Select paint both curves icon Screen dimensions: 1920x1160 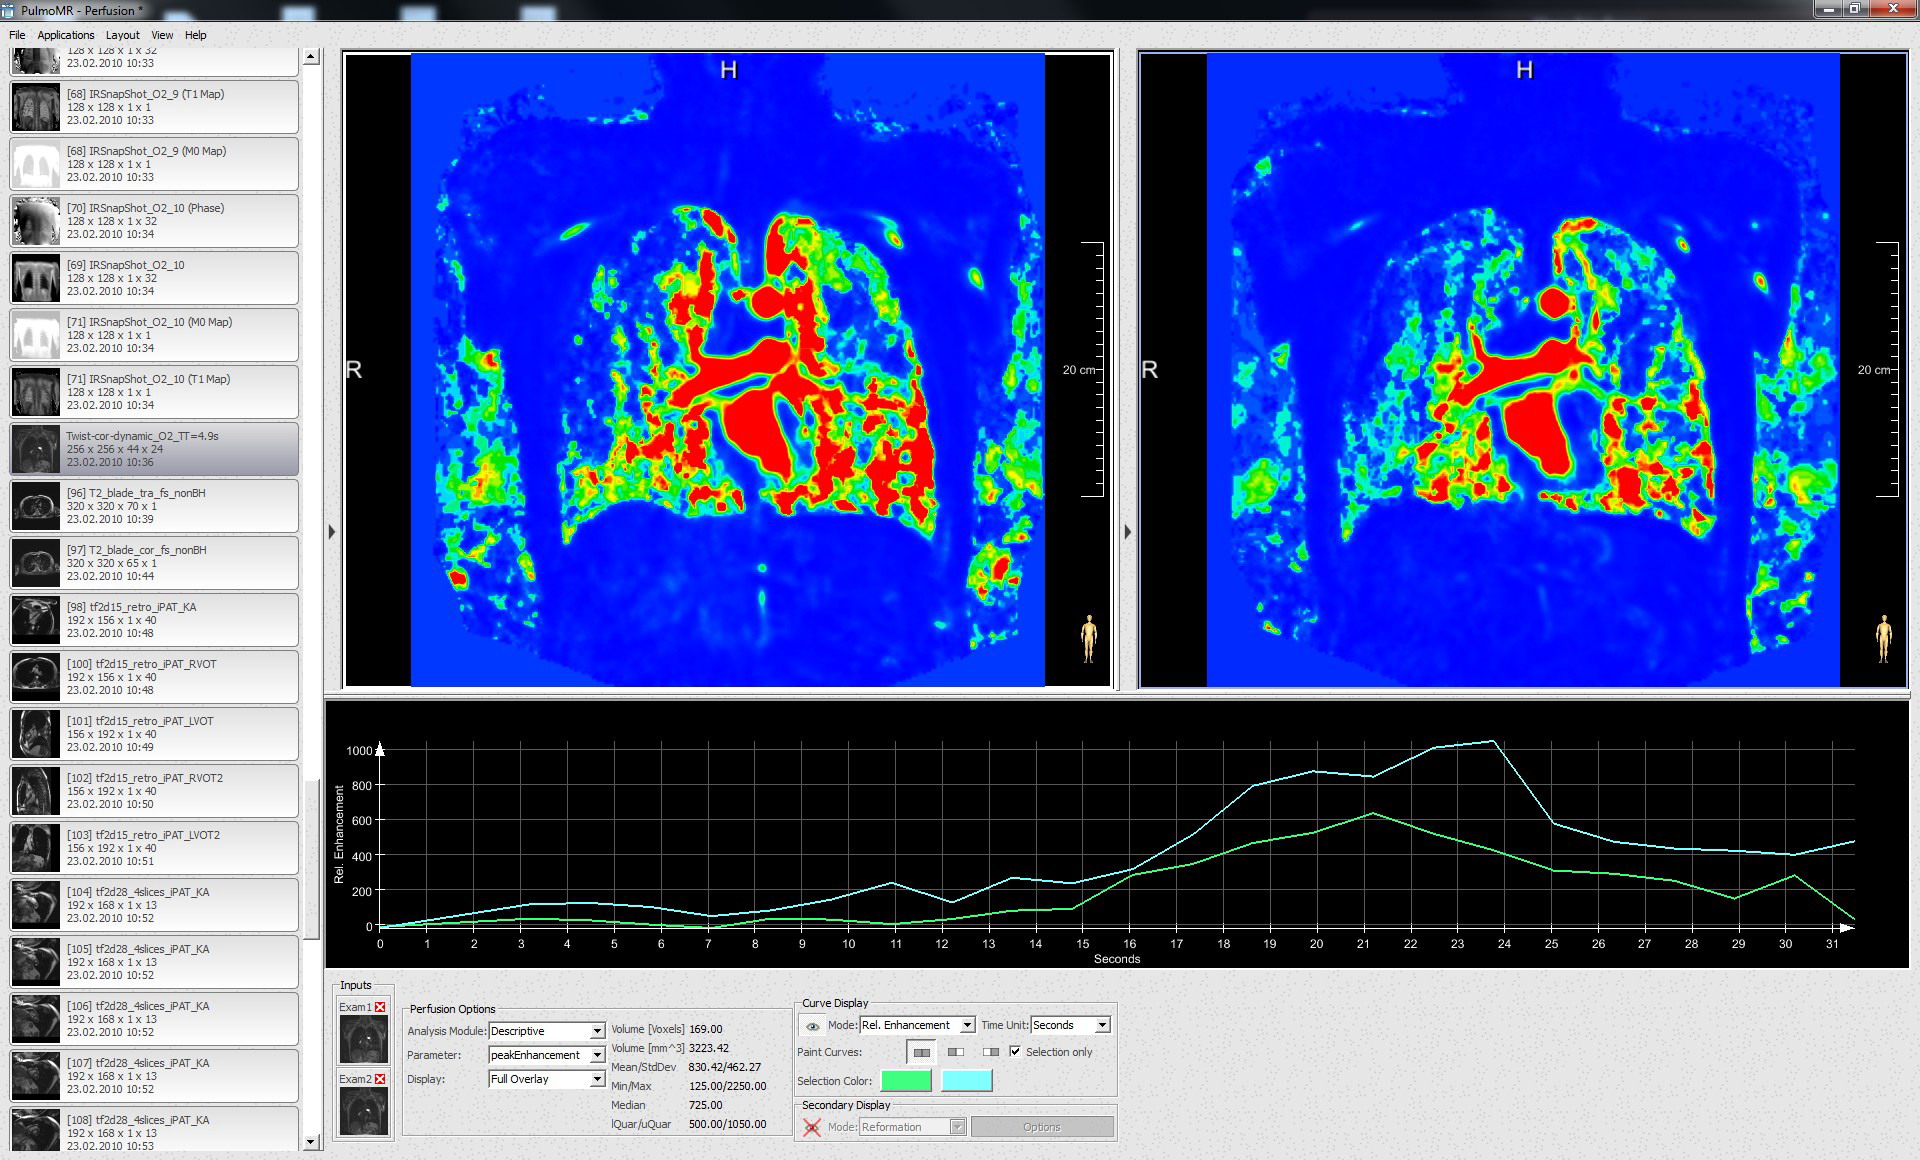point(921,1052)
